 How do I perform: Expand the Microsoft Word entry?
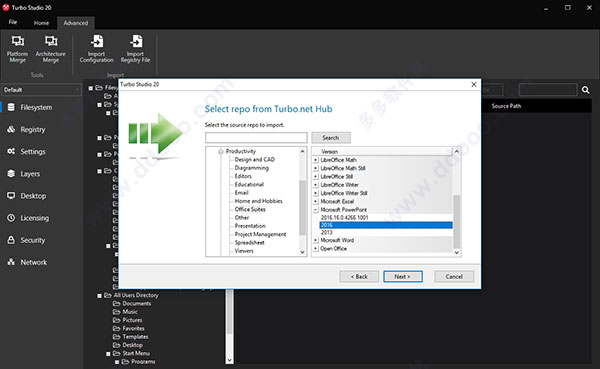tap(316, 240)
